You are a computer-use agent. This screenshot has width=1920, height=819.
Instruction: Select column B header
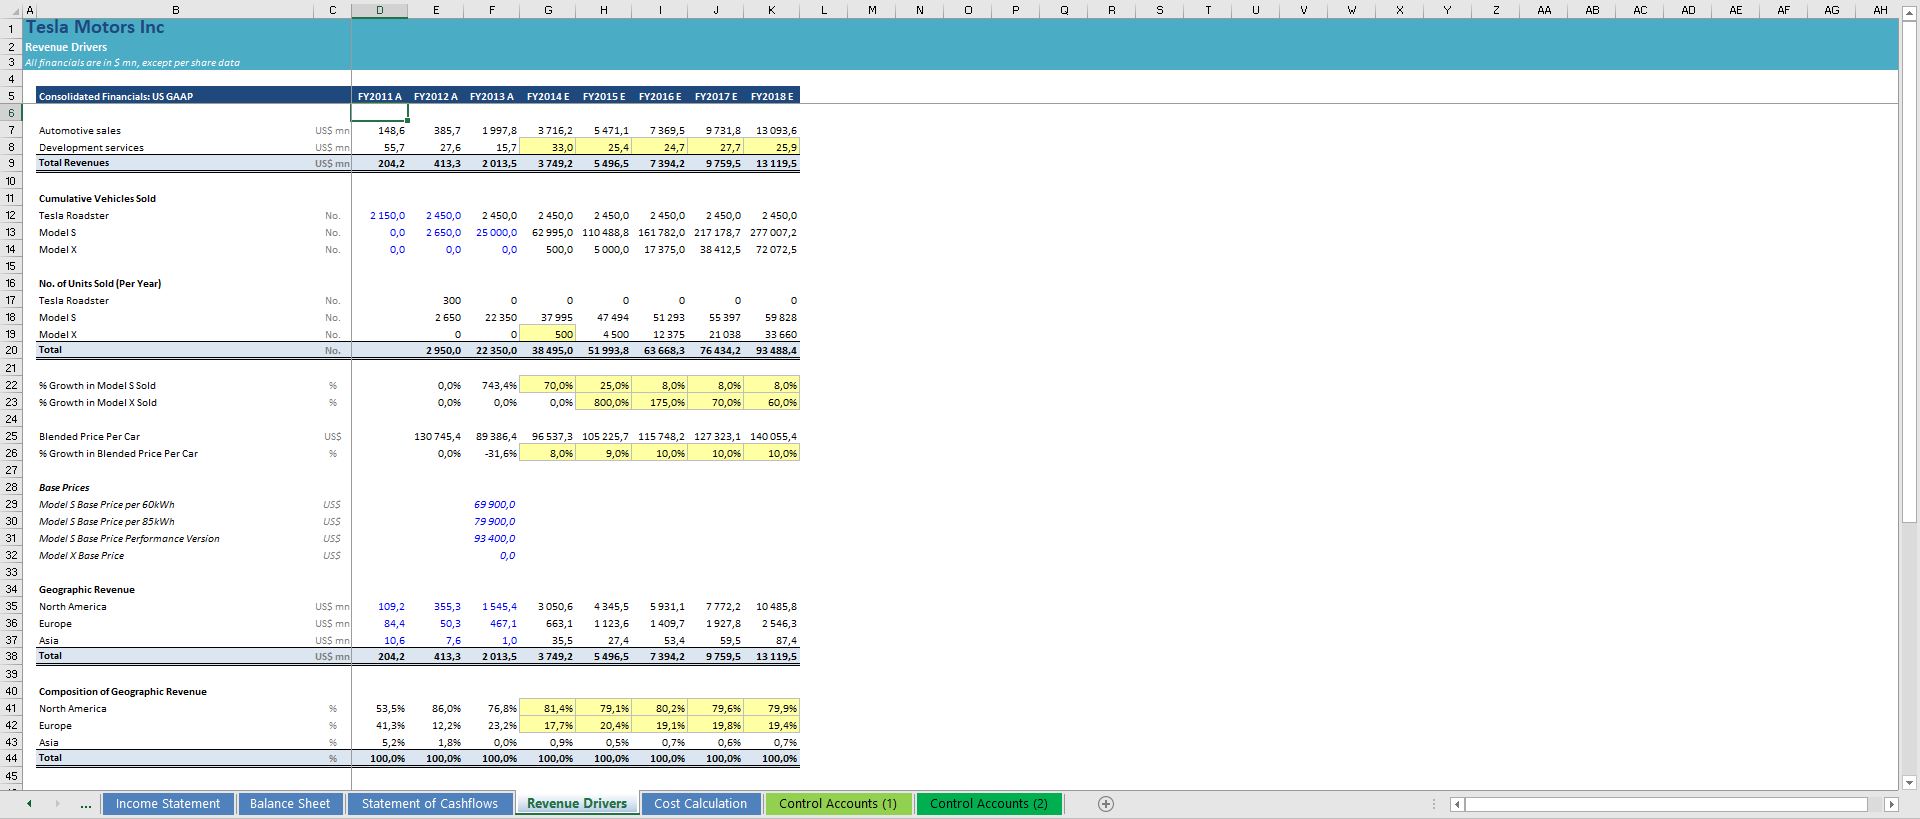[x=176, y=10]
